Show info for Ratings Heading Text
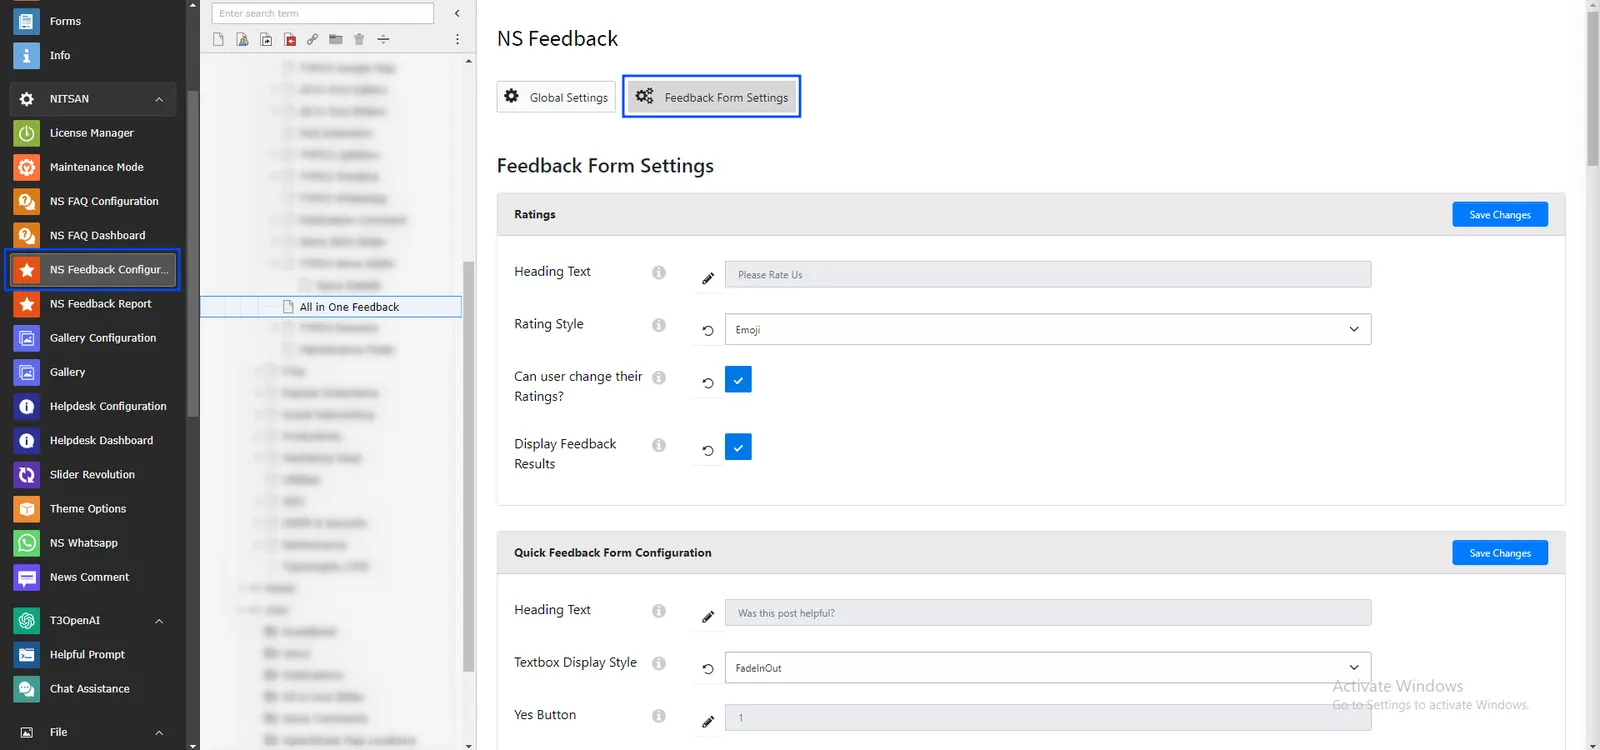 (659, 272)
